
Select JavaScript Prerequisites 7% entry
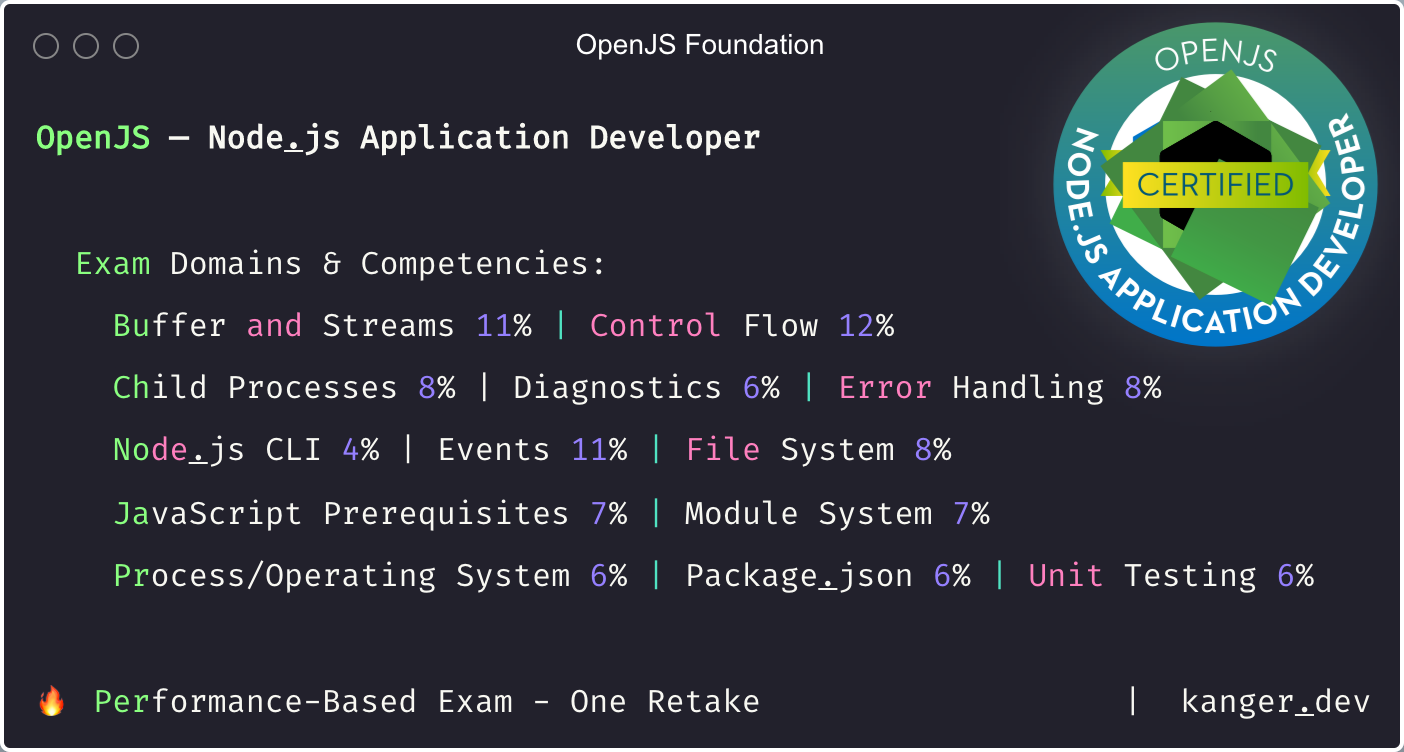pos(370,514)
